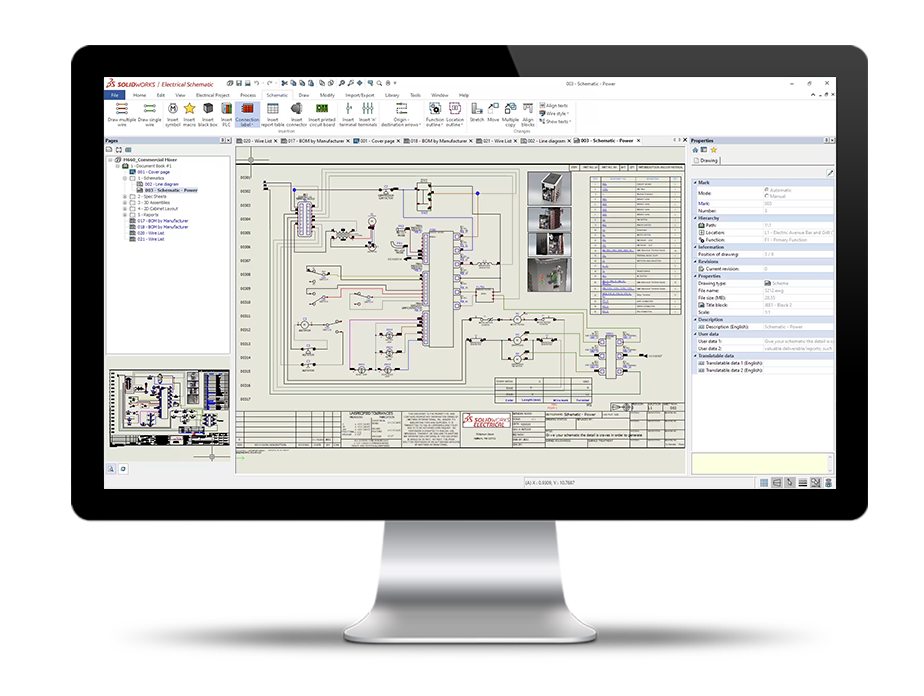
Task: Switch to the 002 - Line diagram document tab
Action: (x=546, y=141)
